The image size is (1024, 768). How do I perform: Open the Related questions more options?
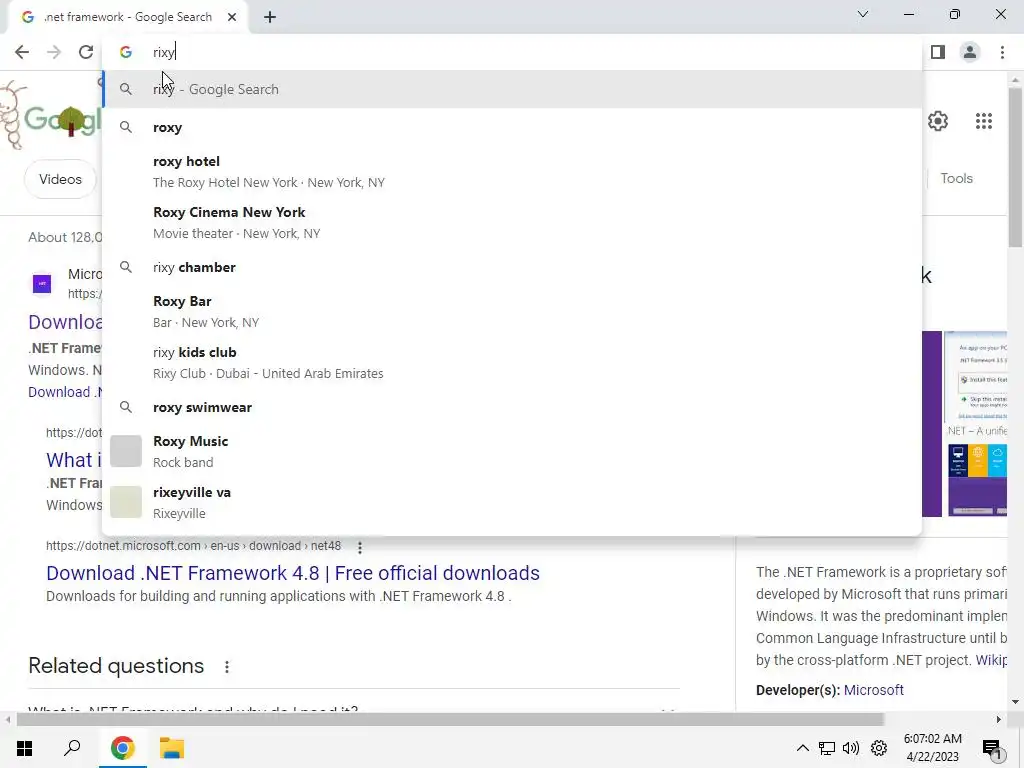(227, 667)
